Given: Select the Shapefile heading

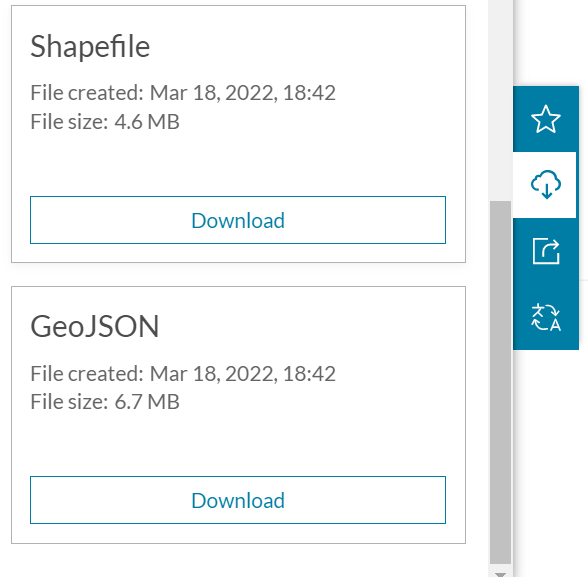Looking at the screenshot, I should 90,46.
